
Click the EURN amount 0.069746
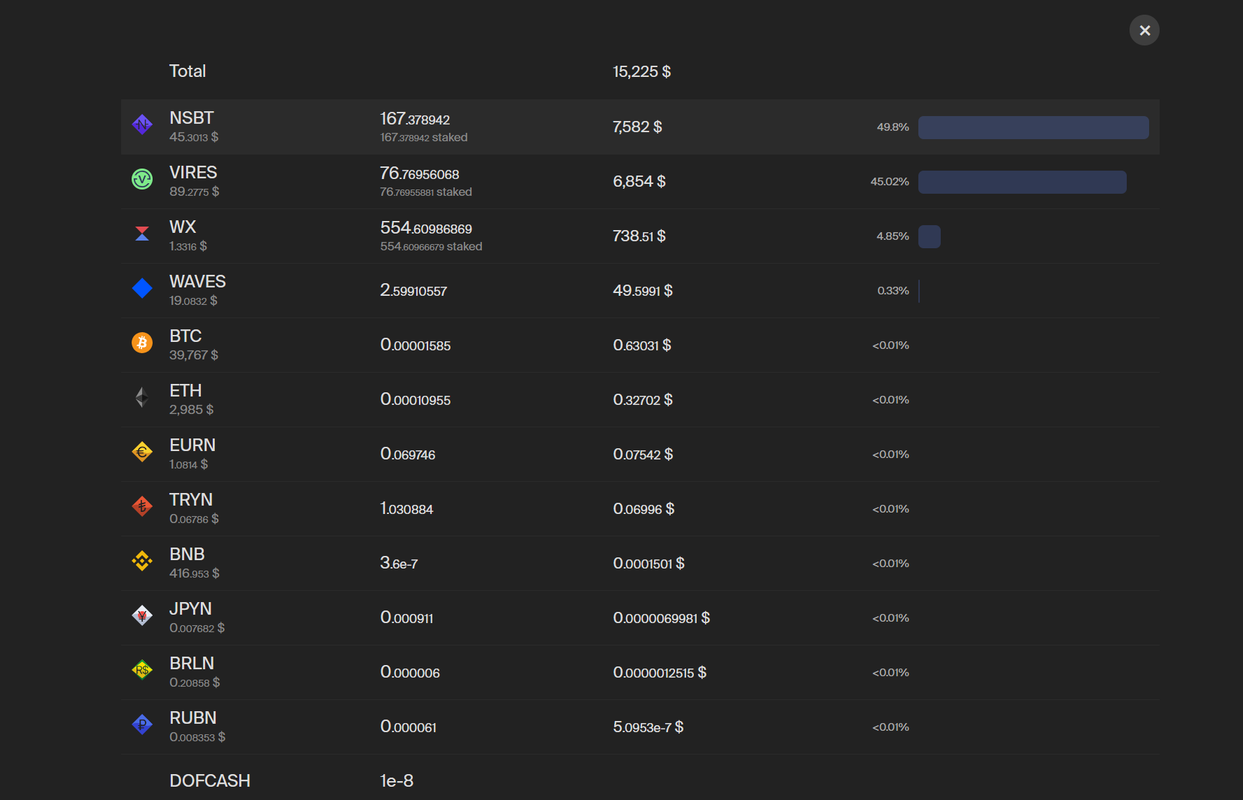coord(408,454)
